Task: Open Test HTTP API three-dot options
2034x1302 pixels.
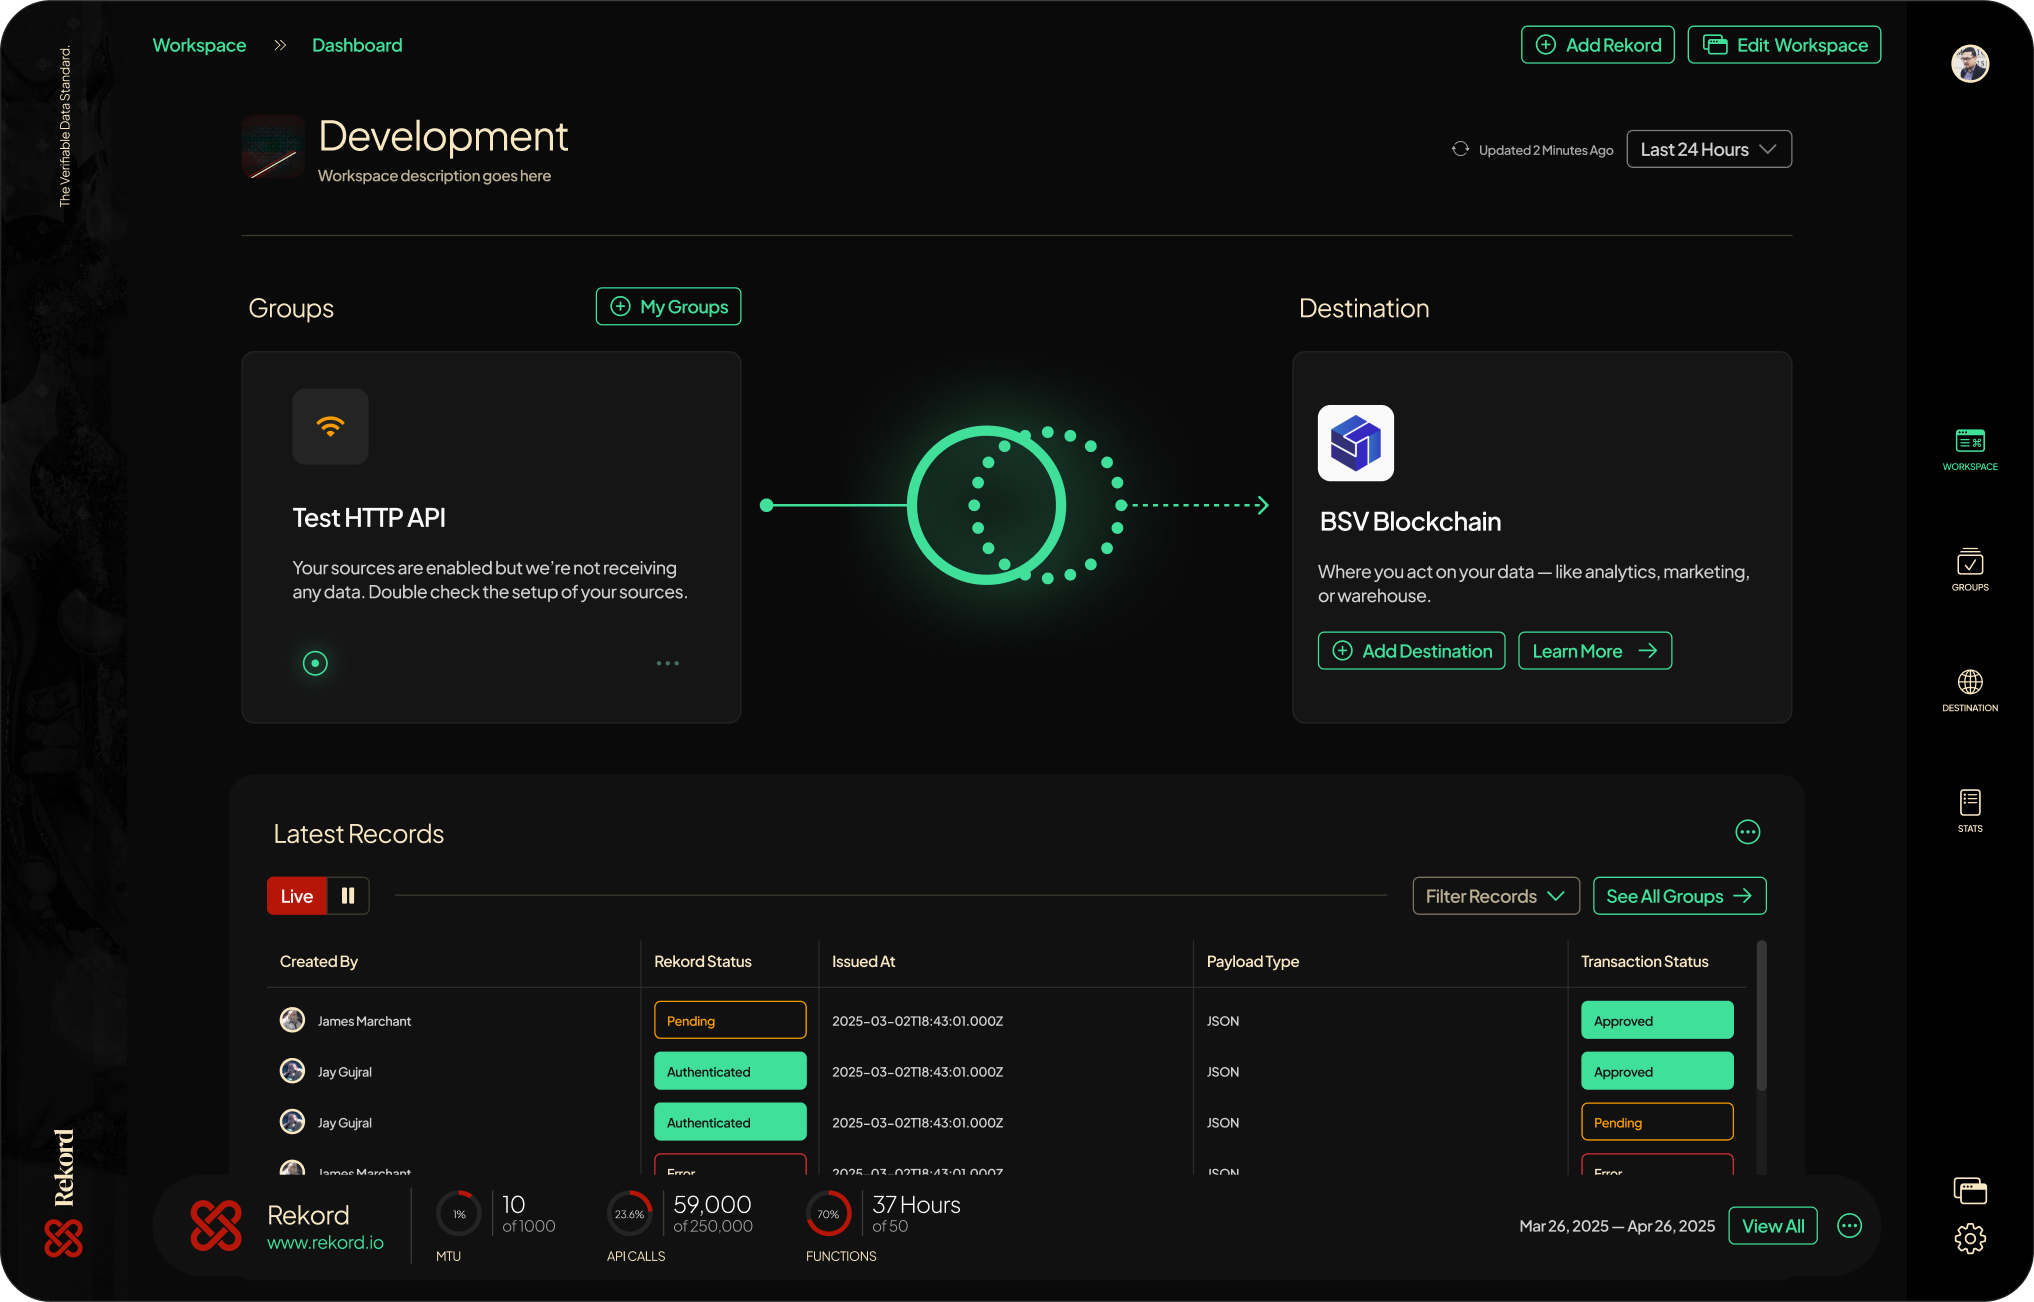Action: tap(667, 663)
